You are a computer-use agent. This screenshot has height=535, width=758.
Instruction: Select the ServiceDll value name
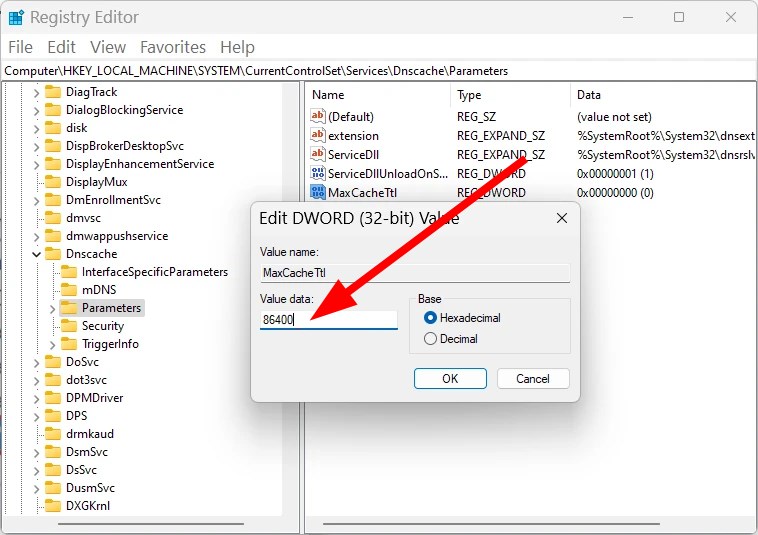pyautogui.click(x=353, y=155)
